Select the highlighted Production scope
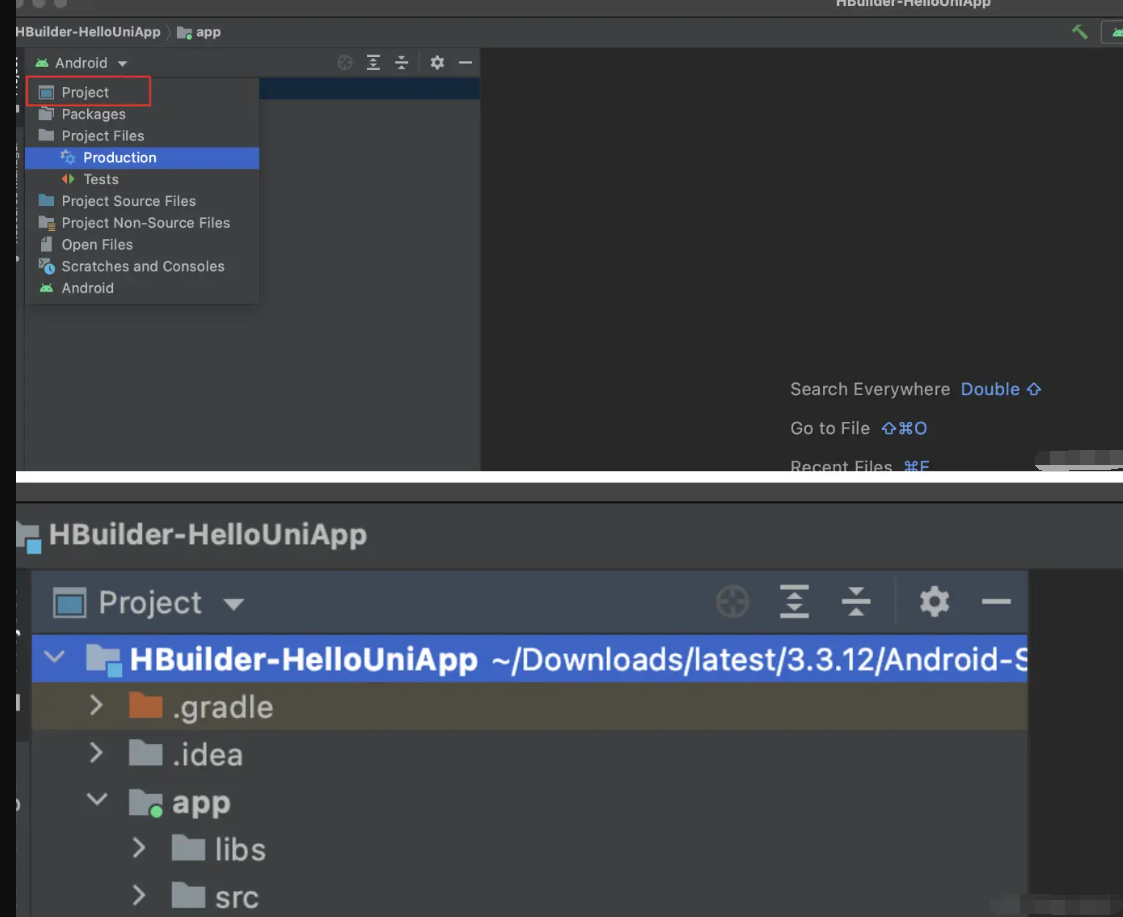Image resolution: width=1123 pixels, height=917 pixels. point(142,158)
